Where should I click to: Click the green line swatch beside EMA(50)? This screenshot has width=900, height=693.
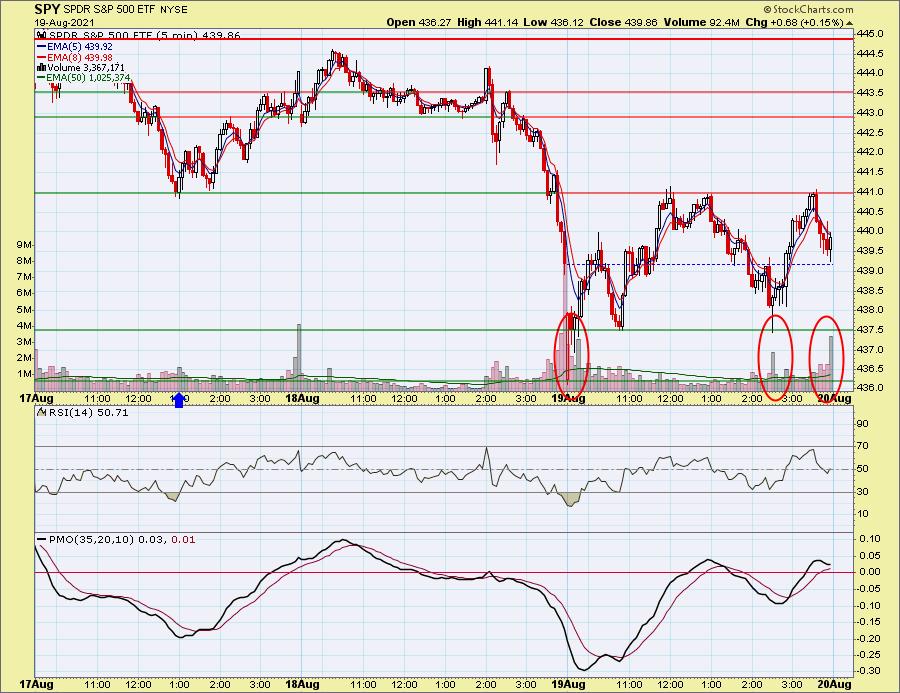[41, 78]
